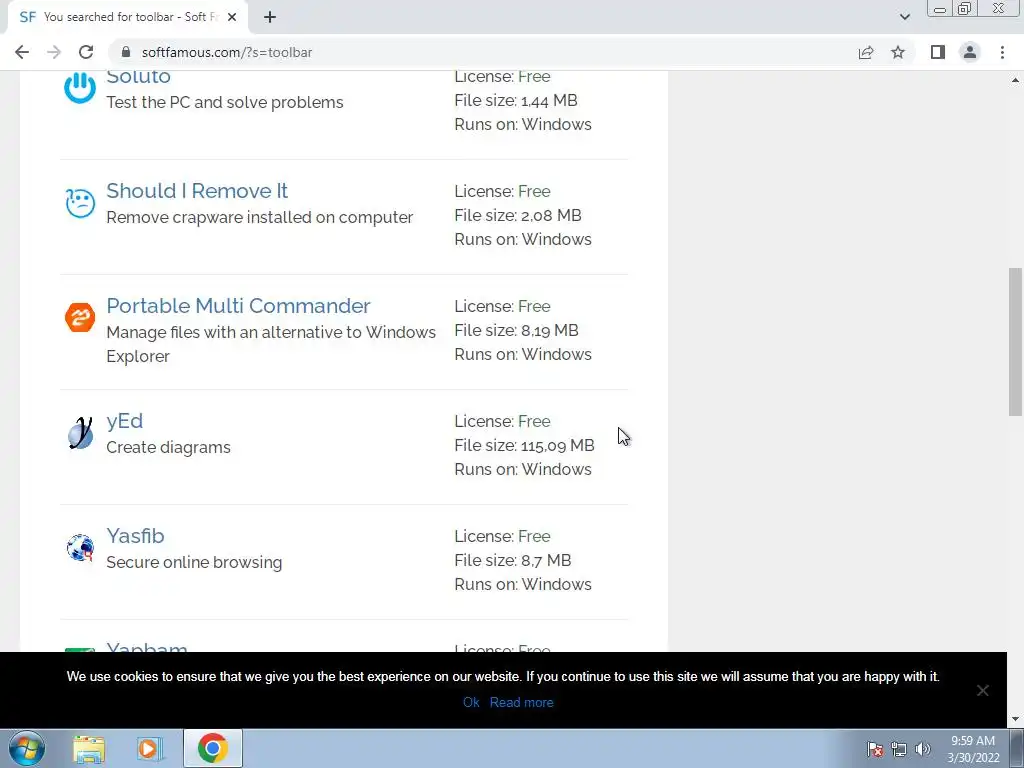
Task: Click 'Secure online browsing' description text
Action: 194,562
